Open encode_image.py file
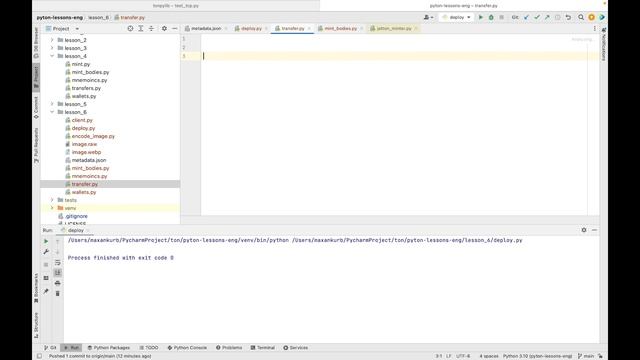The image size is (640, 360). pyautogui.click(x=93, y=136)
